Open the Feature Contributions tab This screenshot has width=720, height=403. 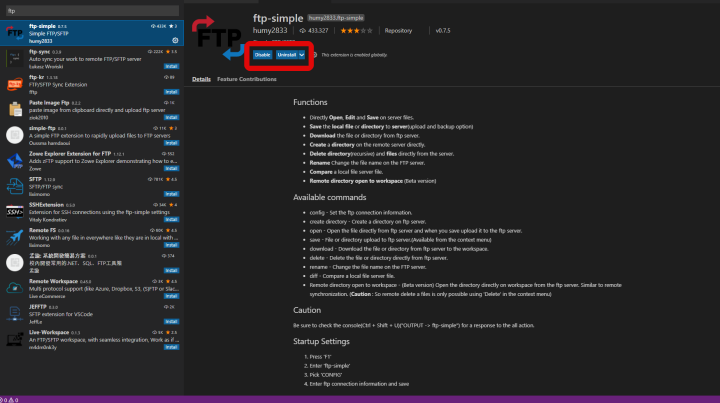coord(247,79)
